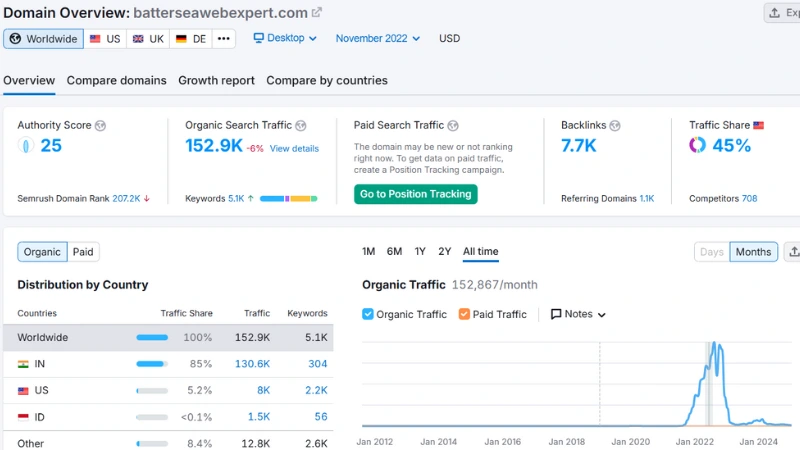Viewport: 800px width, 450px height.
Task: Select the Paid toggle button
Action: (x=83, y=252)
